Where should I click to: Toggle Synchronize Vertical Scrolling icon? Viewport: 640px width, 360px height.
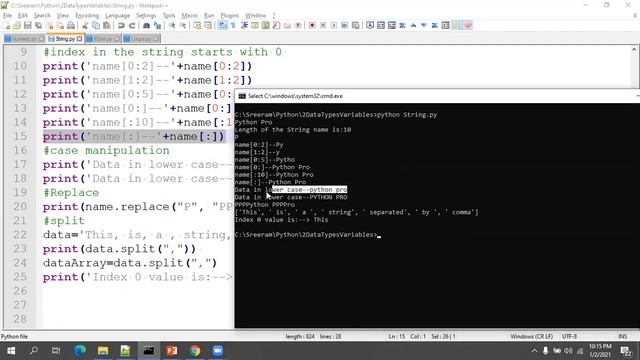point(197,25)
